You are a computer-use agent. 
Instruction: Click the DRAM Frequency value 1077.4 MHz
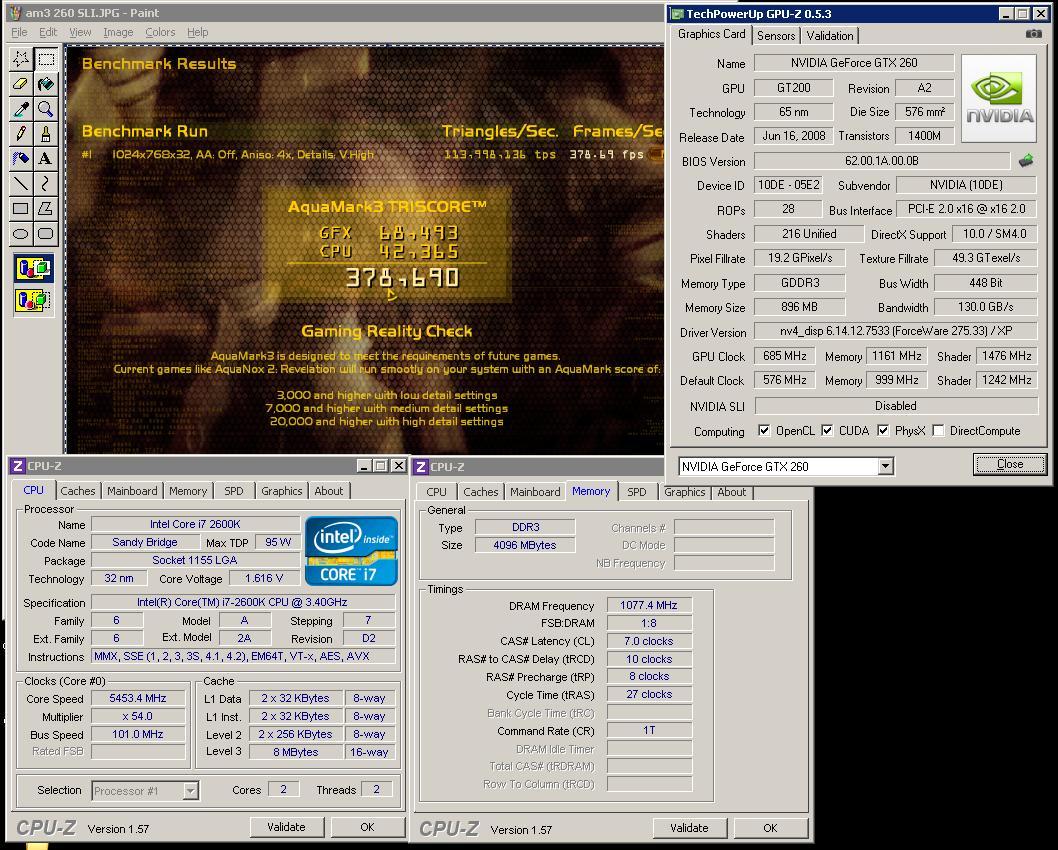pos(649,605)
